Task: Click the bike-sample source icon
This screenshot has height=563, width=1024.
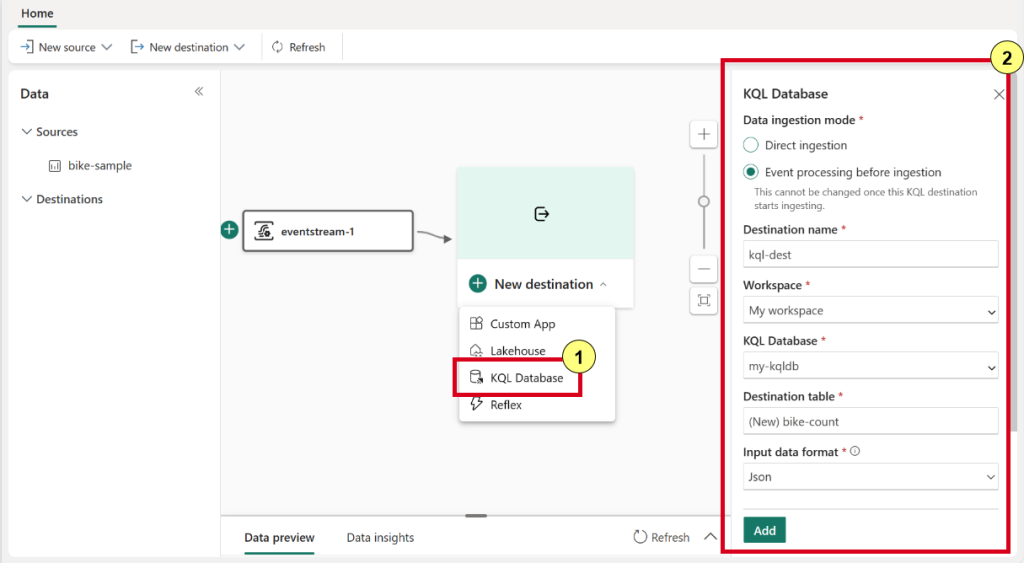Action: 55,166
